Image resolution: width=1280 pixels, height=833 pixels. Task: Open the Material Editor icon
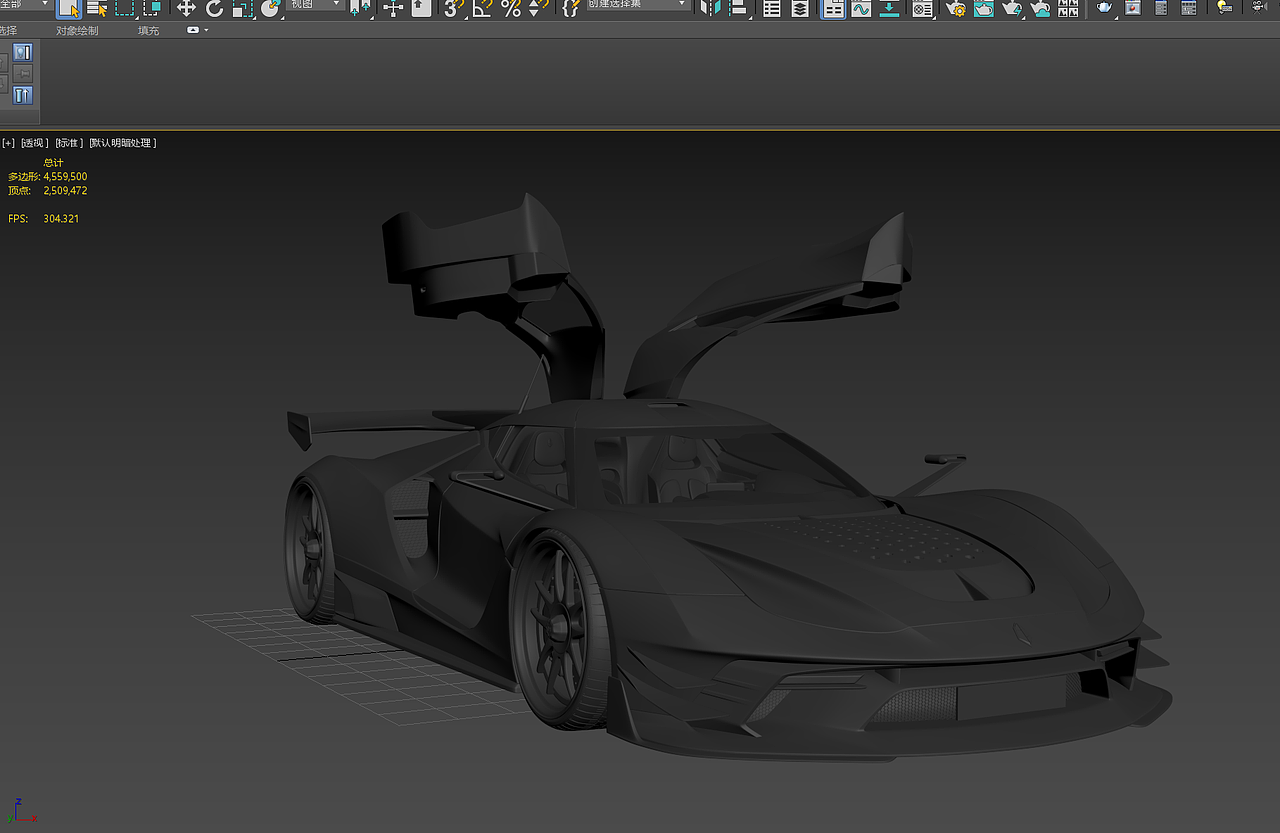(922, 9)
